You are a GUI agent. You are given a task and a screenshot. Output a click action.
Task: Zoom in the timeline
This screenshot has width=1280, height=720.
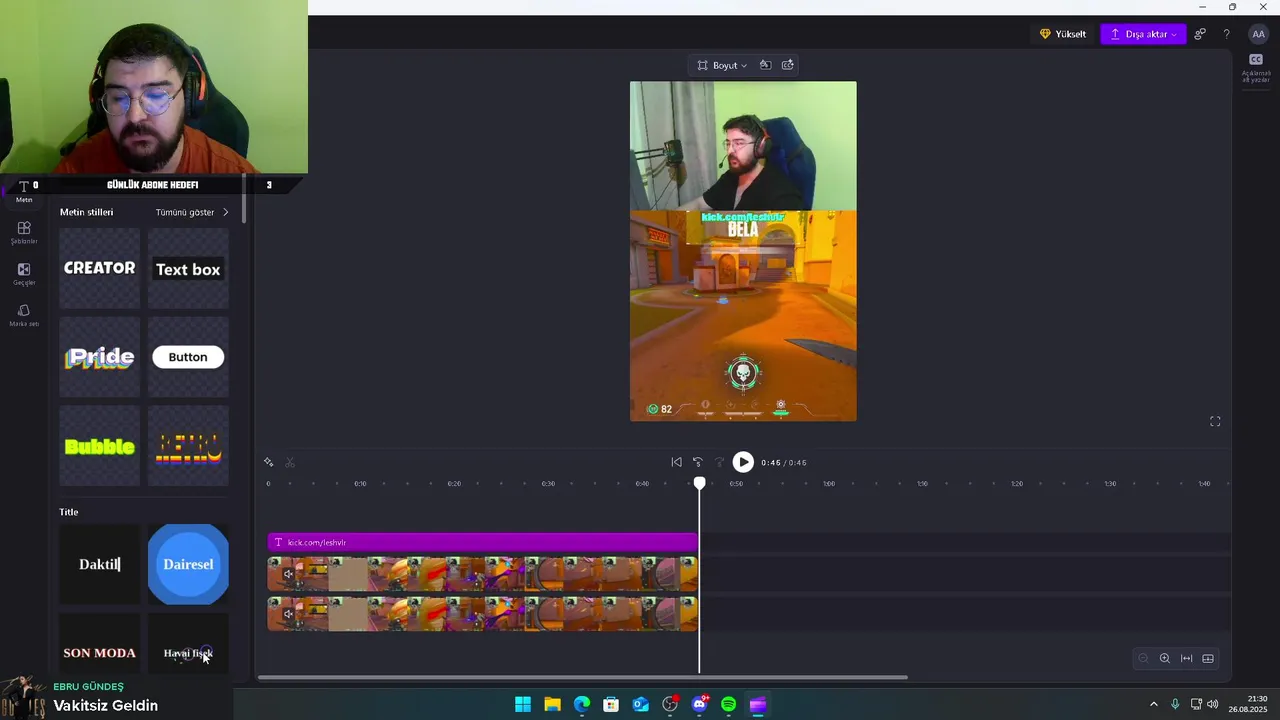(1165, 658)
